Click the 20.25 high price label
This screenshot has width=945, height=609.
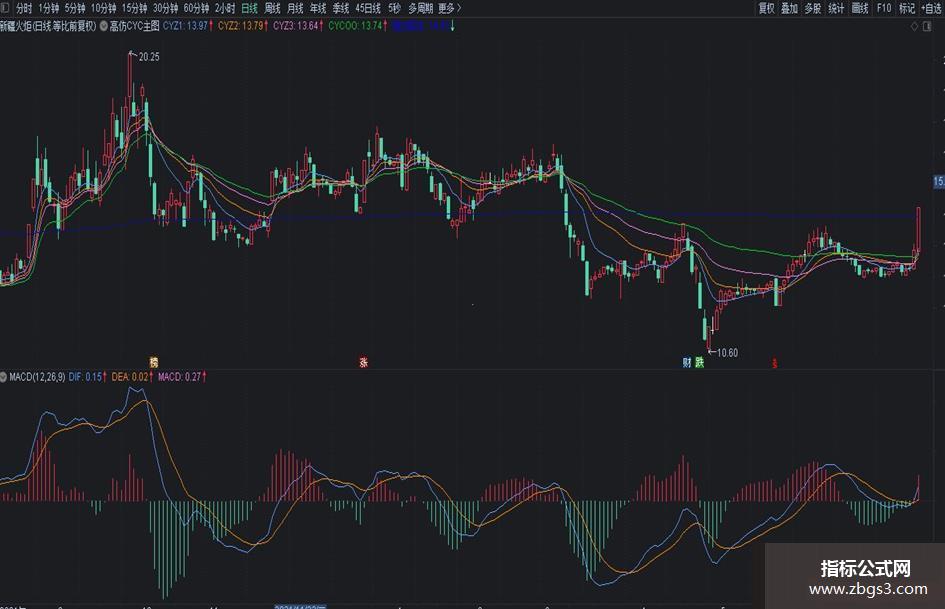pos(149,57)
